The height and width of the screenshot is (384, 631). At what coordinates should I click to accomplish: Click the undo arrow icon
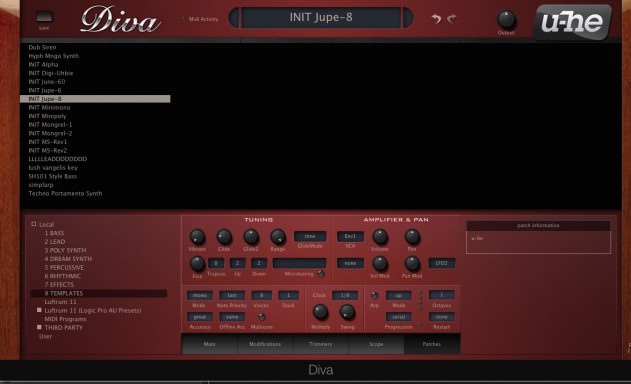tap(436, 19)
